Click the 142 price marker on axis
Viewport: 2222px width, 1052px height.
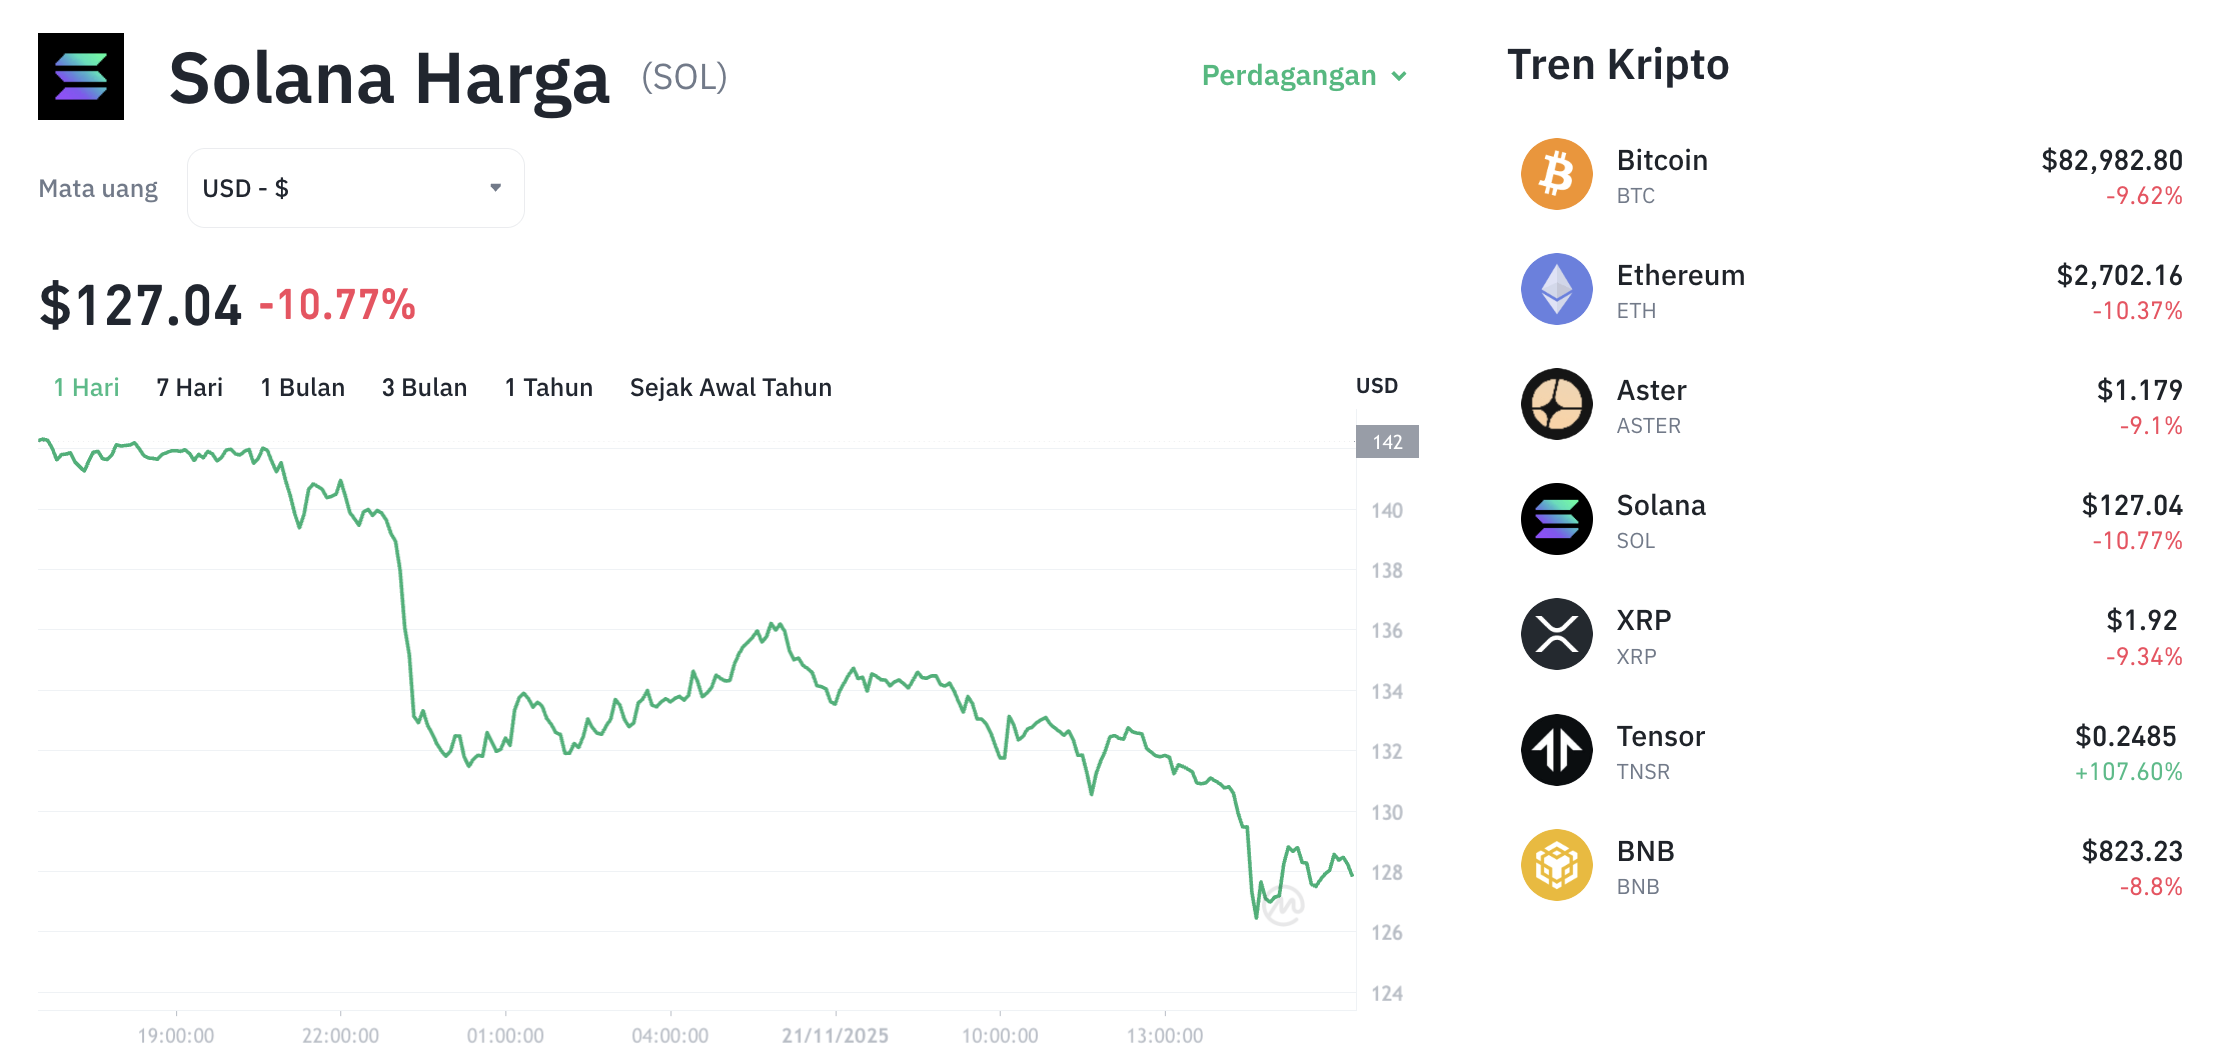click(1386, 442)
